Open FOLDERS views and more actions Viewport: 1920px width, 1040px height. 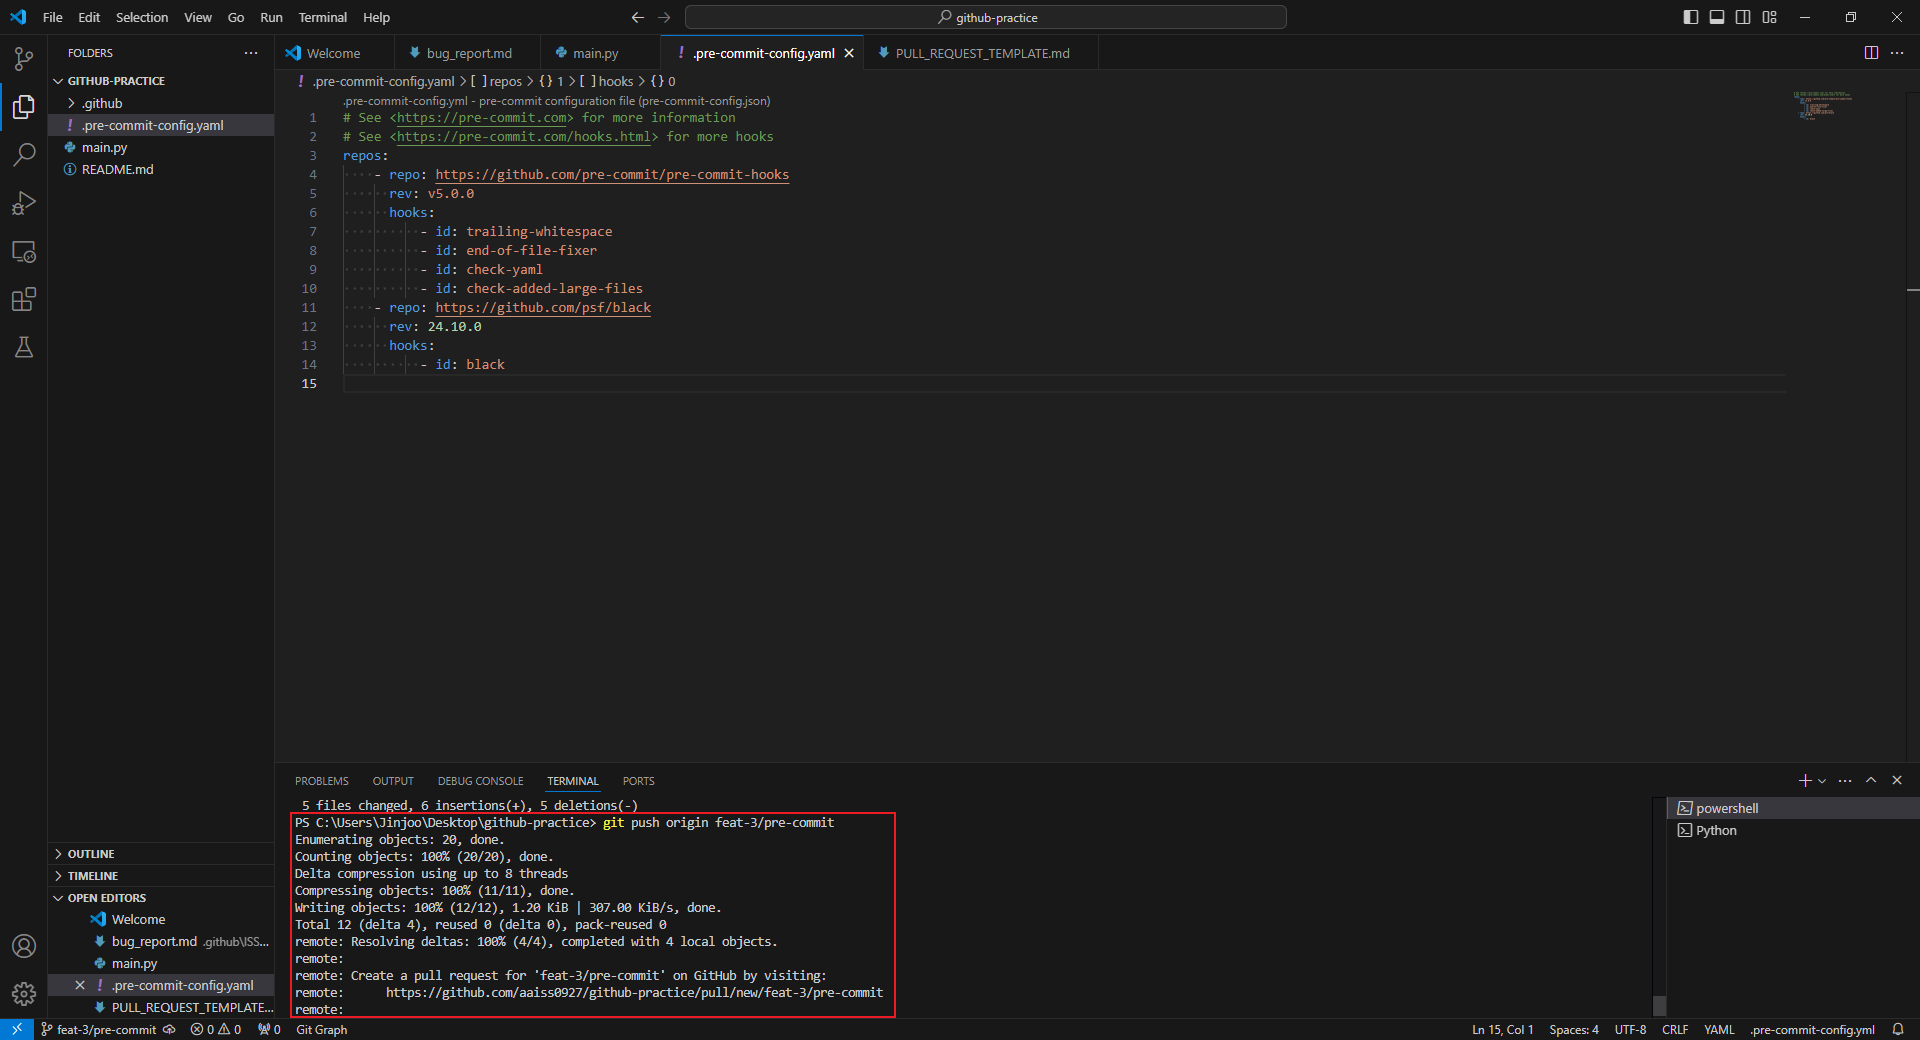click(x=251, y=53)
